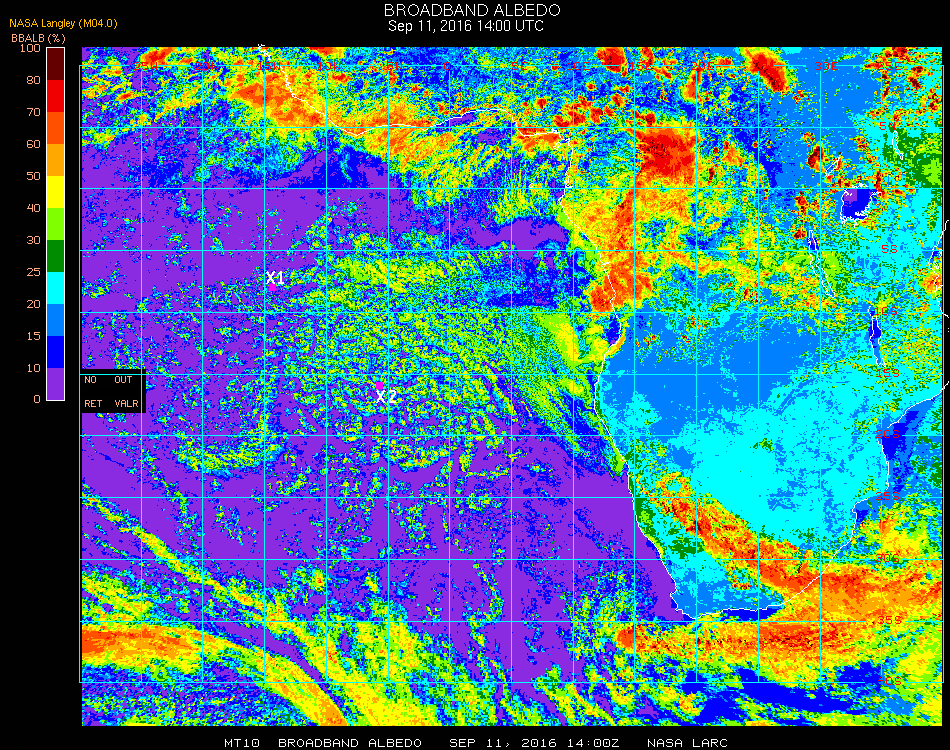The width and height of the screenshot is (950, 750).
Task: Click the 'OUT VALR' legend entry
Action: 126,391
